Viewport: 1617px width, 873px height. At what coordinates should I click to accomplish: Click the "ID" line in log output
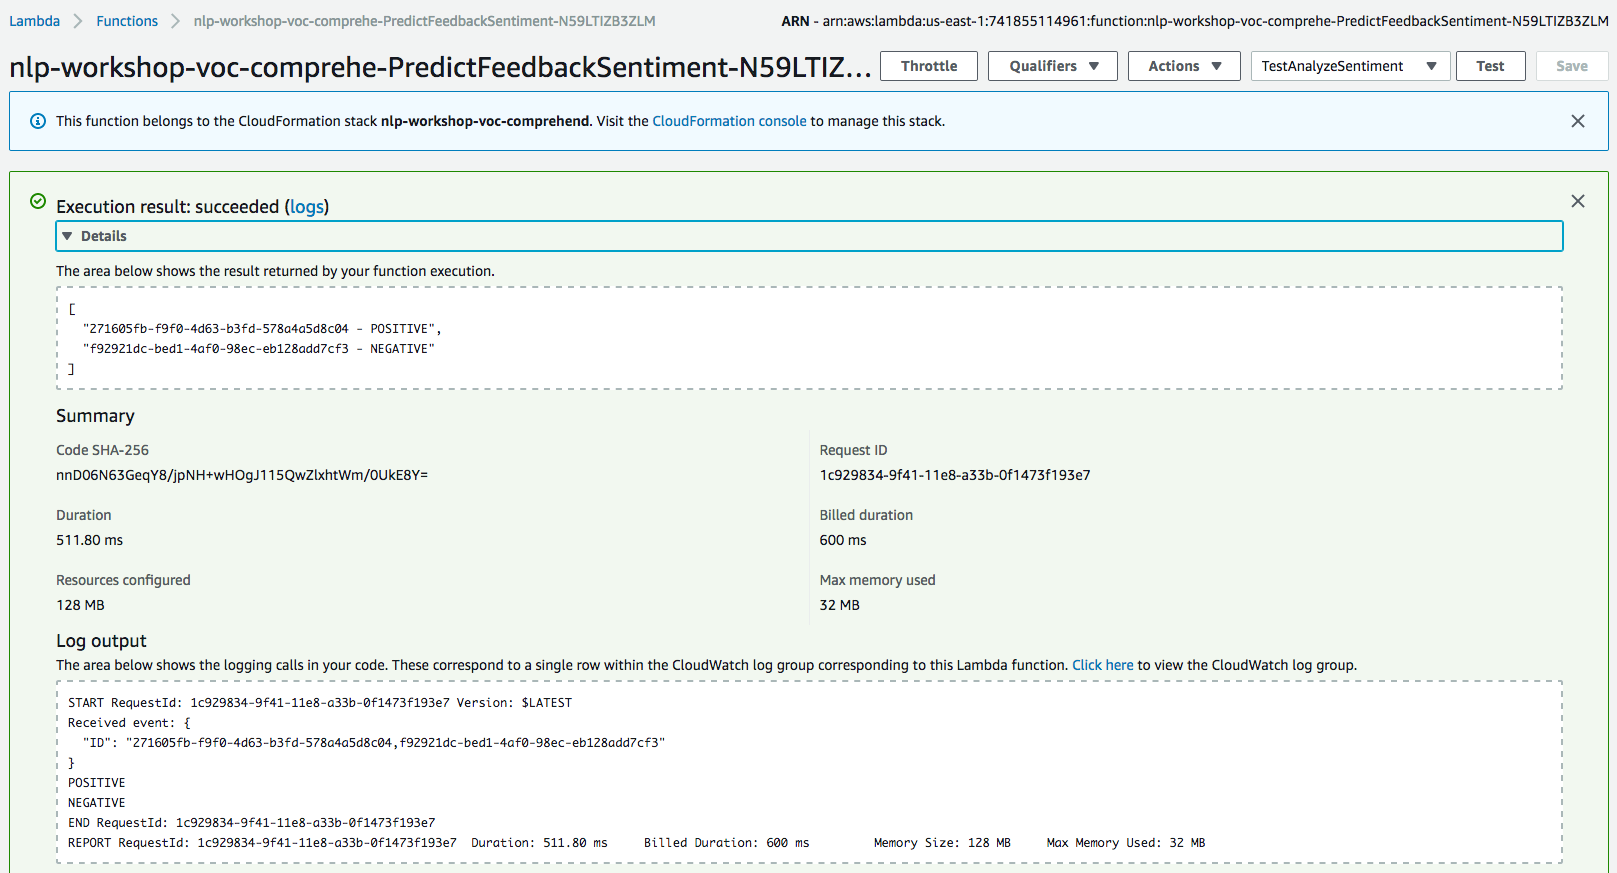[x=374, y=743]
